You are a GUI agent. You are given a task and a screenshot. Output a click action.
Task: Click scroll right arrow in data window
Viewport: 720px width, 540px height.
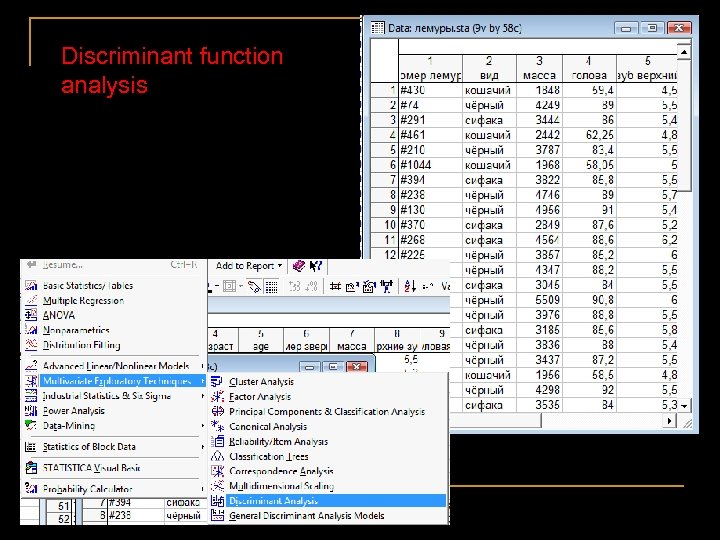[x=669, y=420]
